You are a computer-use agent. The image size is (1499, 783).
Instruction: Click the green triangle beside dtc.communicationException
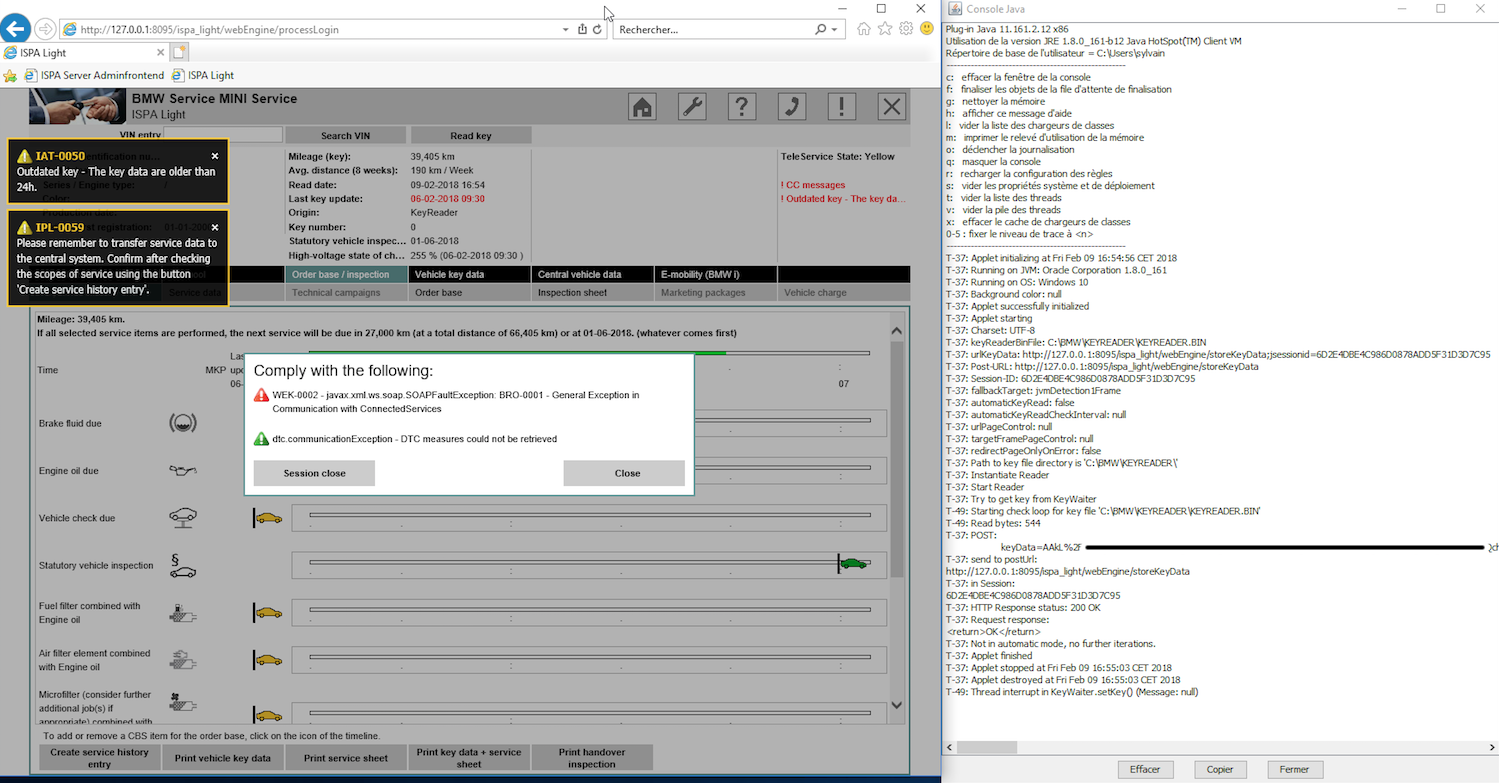coord(261,438)
